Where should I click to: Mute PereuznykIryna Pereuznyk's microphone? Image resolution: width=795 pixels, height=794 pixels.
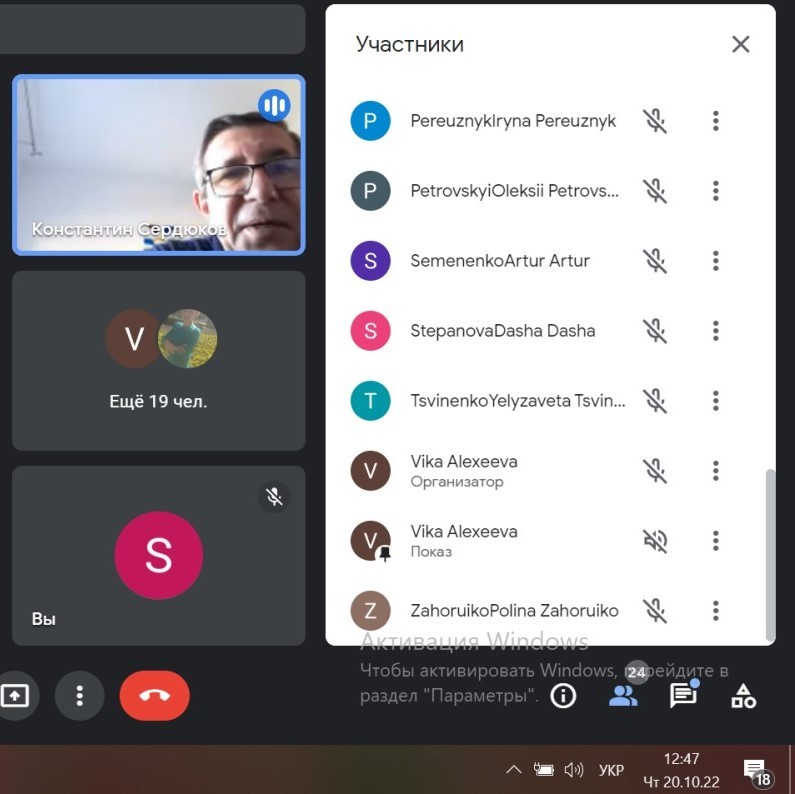tap(655, 121)
